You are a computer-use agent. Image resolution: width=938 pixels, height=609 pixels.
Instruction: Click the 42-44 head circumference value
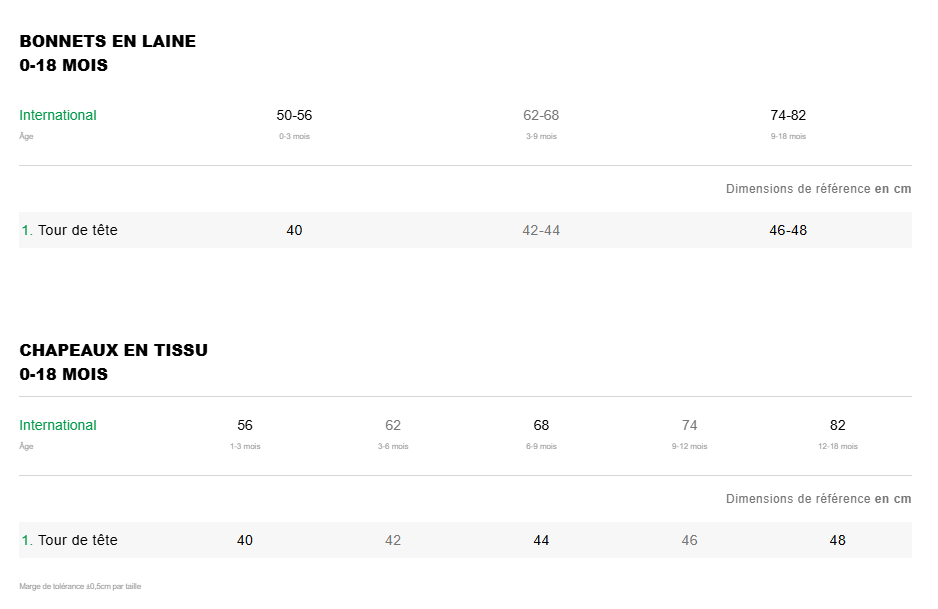[x=541, y=230]
